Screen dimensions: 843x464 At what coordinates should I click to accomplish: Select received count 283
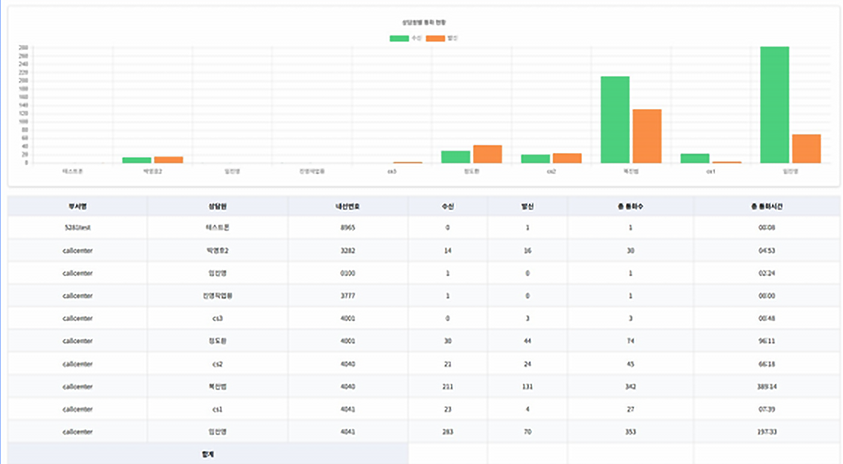pos(447,432)
